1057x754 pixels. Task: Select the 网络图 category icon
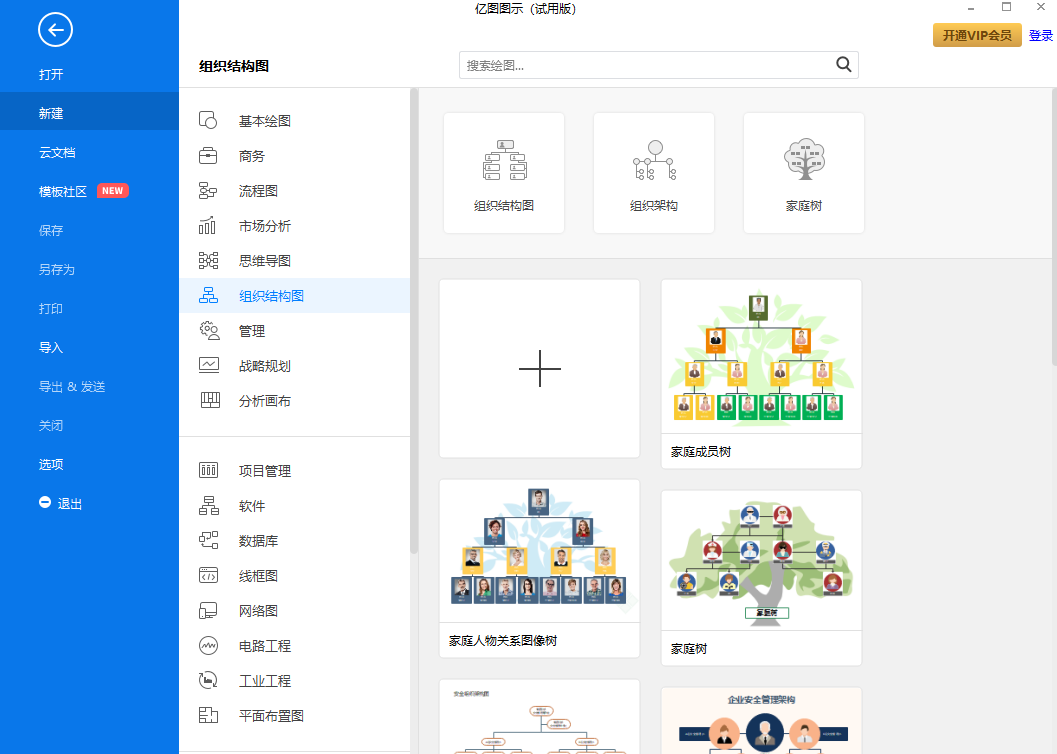click(208, 610)
